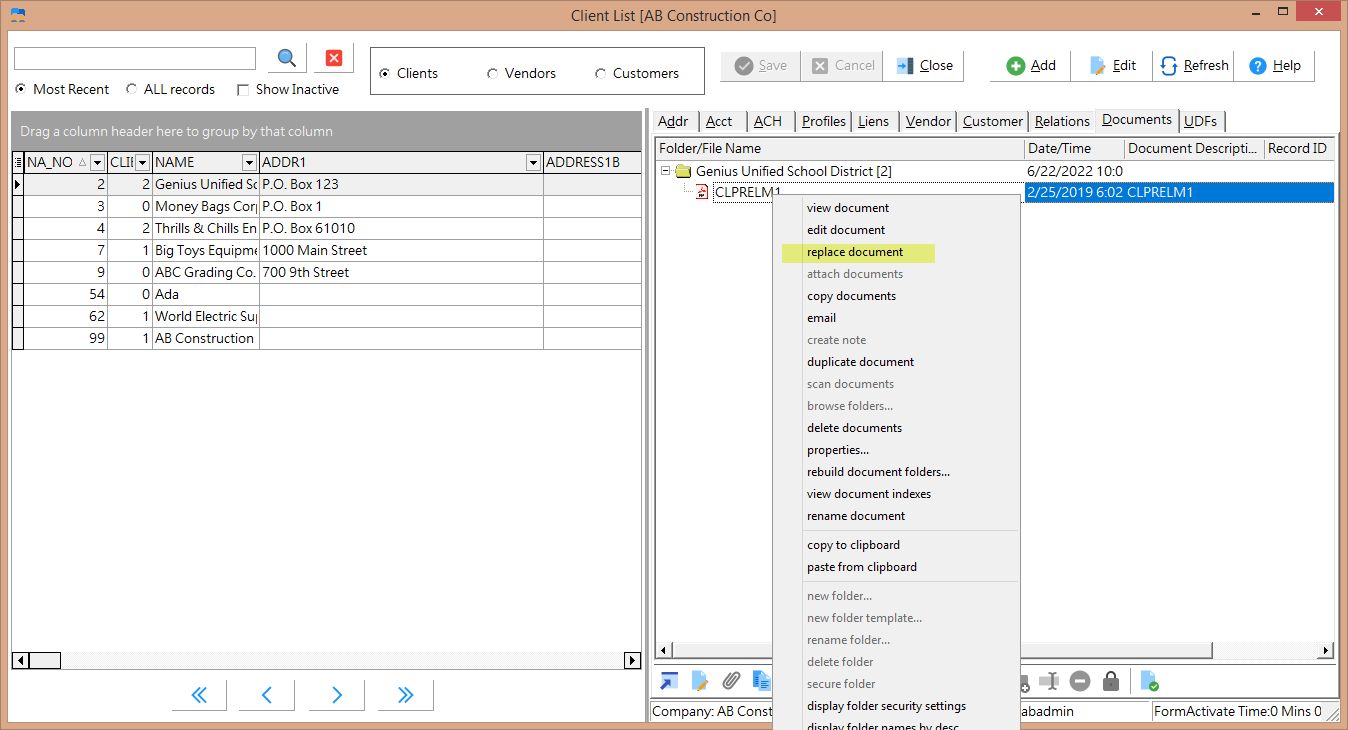Choose 'rebuild document folders...' from context menu

(878, 472)
